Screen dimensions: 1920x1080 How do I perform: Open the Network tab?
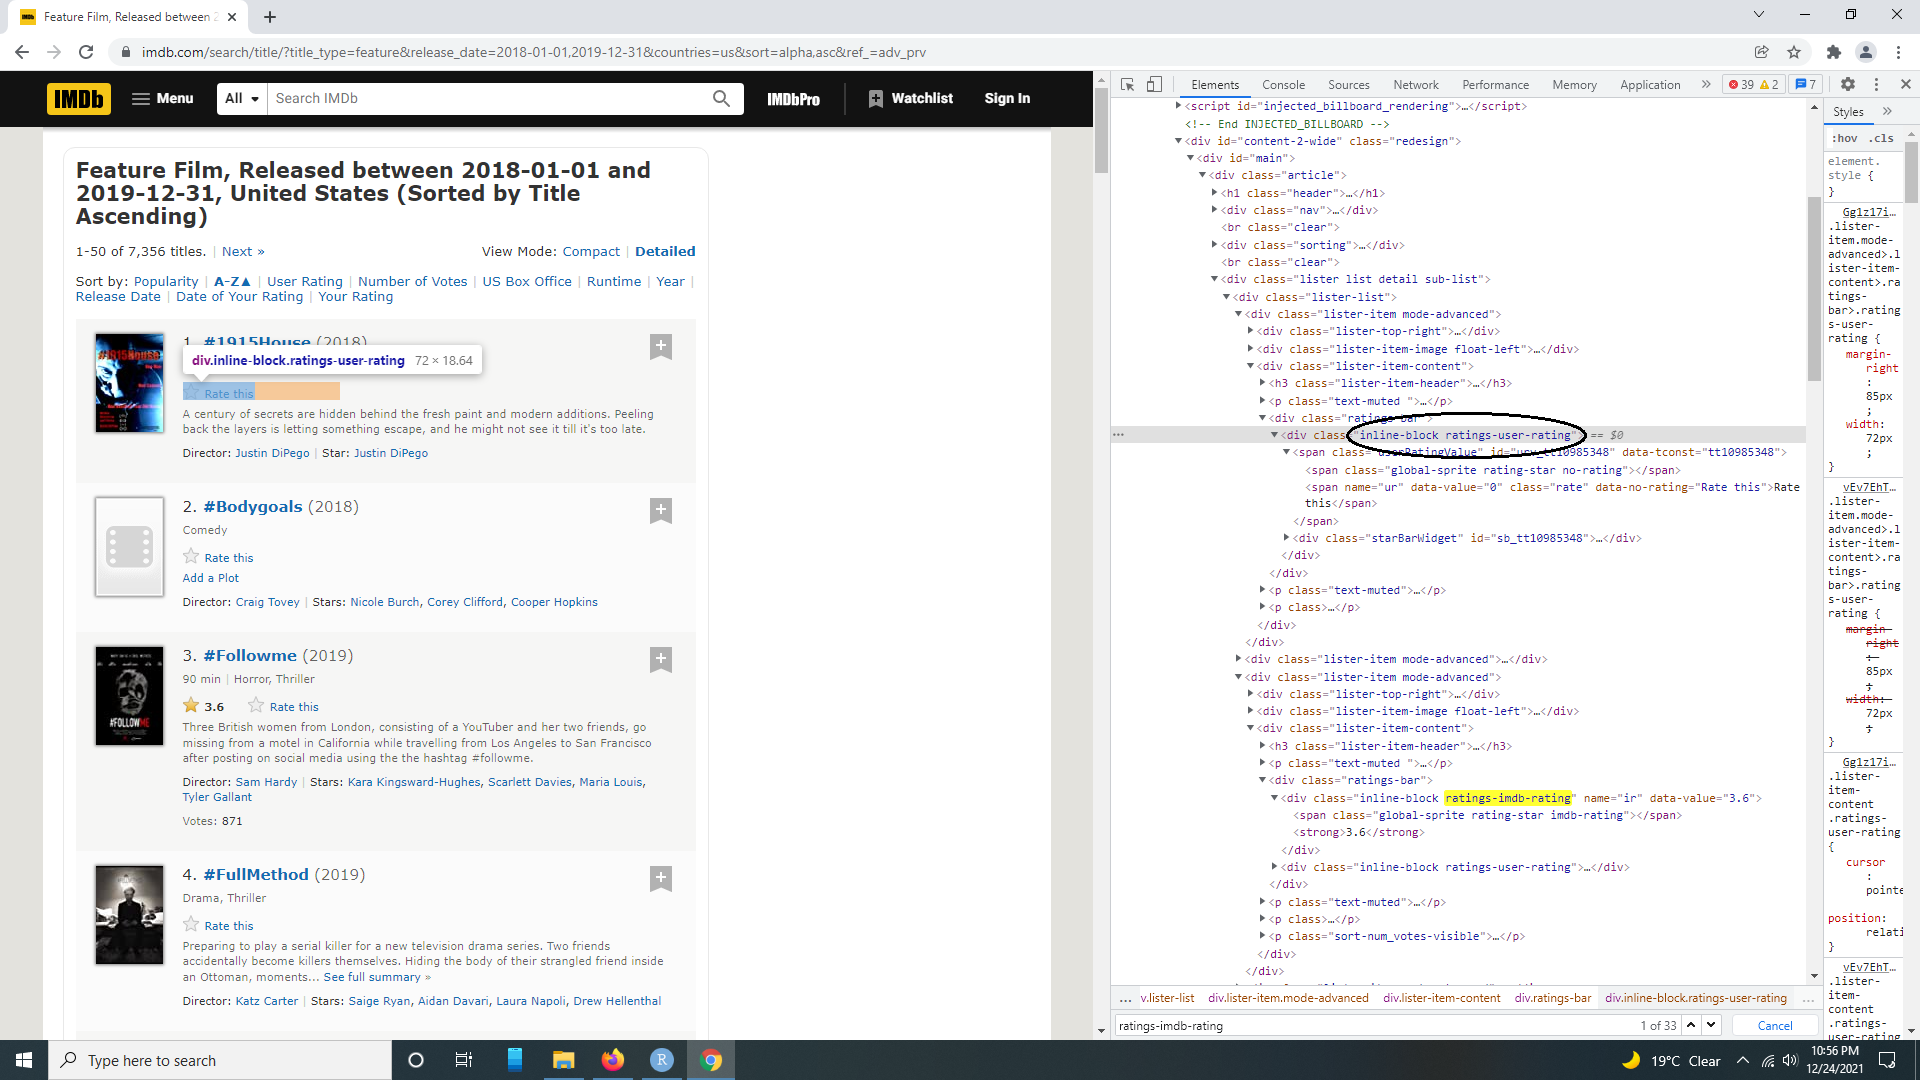[x=1416, y=85]
